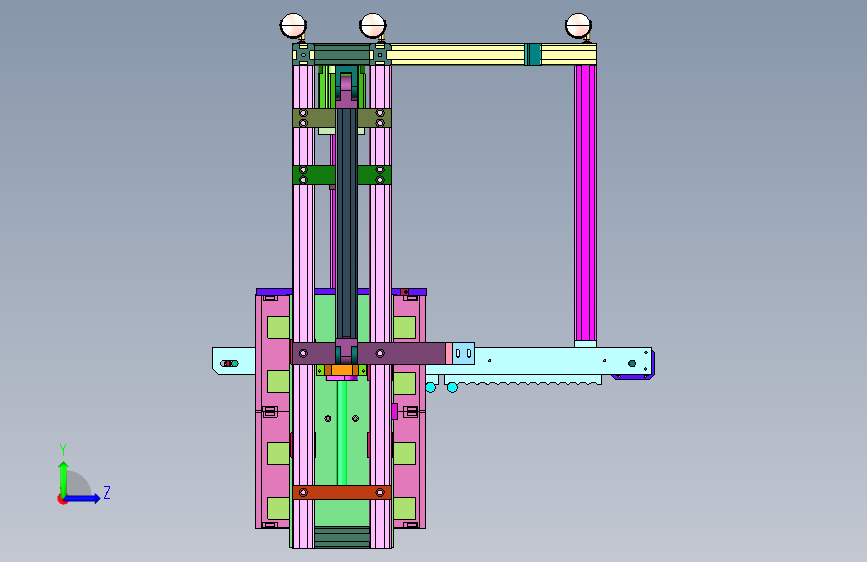
Task: Click the red origin ball of the triad
Action: tap(61, 499)
